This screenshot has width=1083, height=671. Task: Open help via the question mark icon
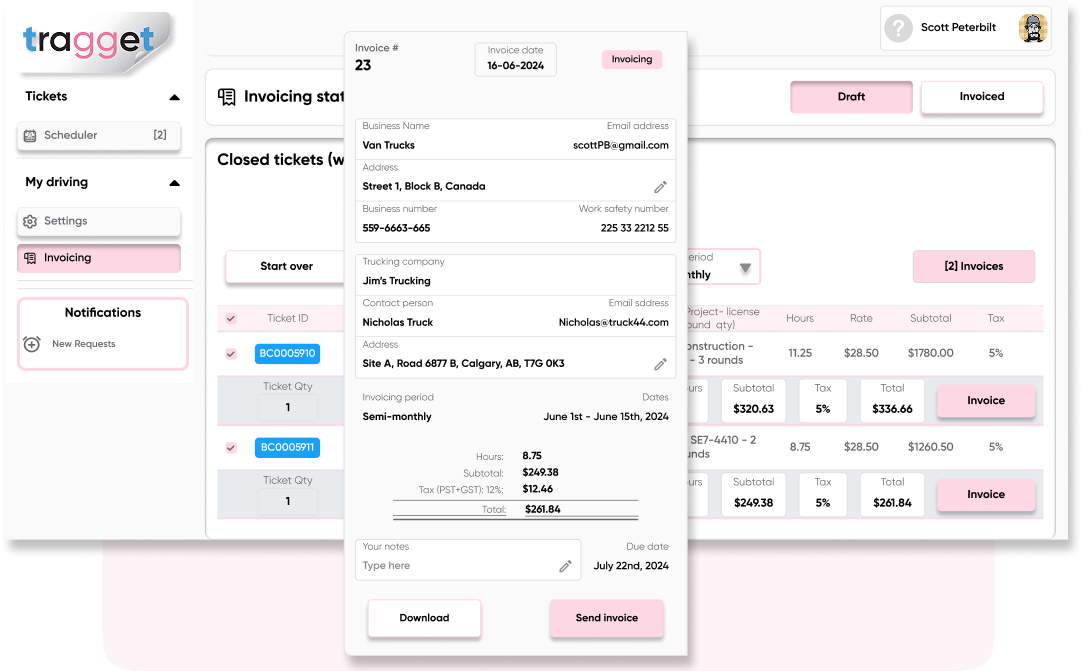898,28
